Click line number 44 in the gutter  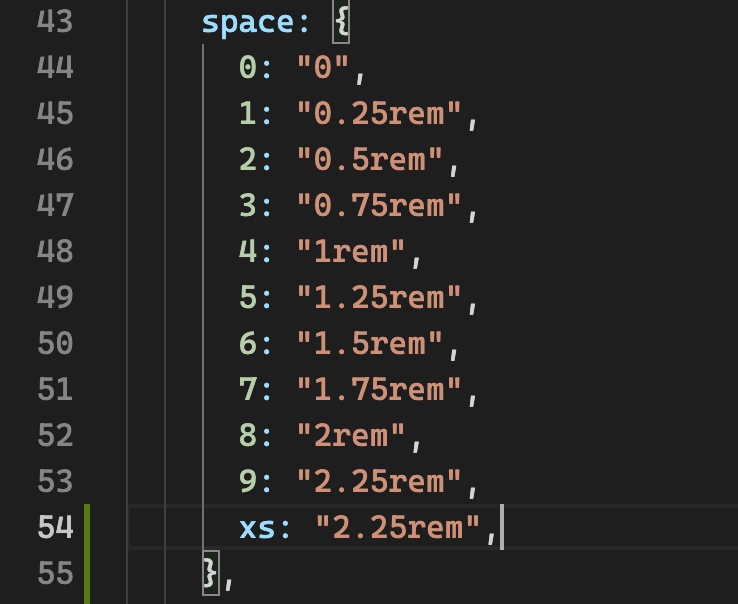[x=55, y=67]
